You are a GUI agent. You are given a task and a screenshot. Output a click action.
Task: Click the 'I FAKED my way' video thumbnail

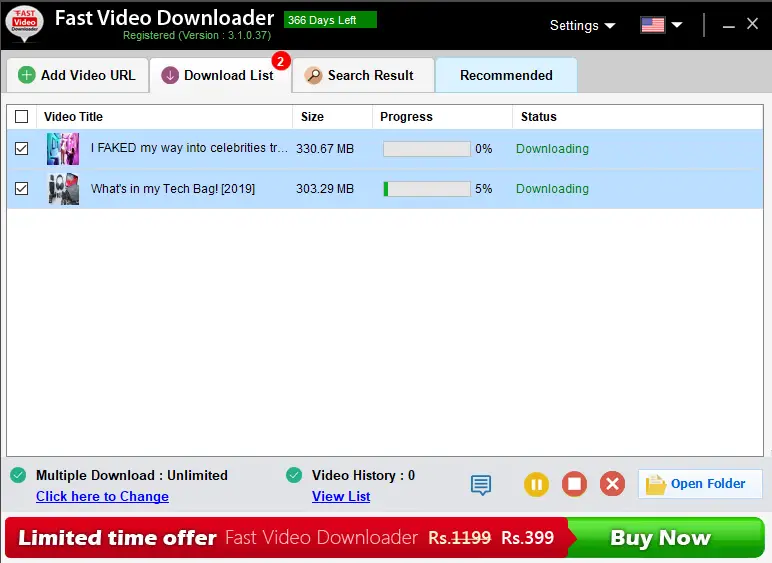(x=63, y=149)
